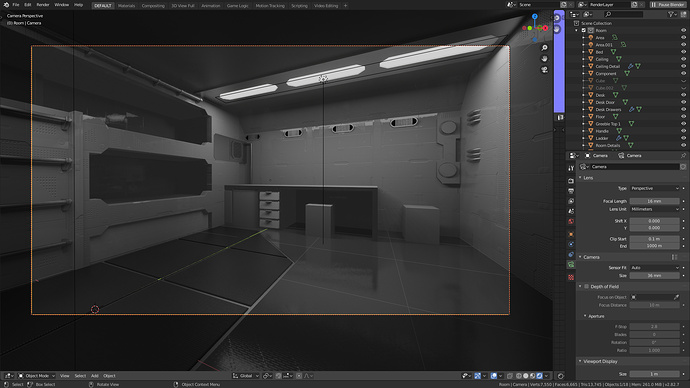Image resolution: width=690 pixels, height=388 pixels.
Task: Collapse the Aperture subpanel
Action: (x=585, y=316)
